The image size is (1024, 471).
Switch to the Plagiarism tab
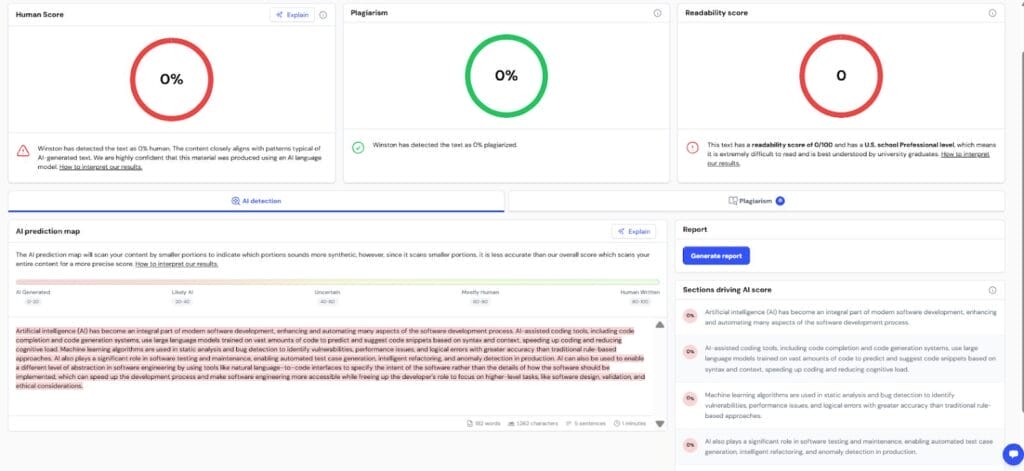tap(756, 201)
